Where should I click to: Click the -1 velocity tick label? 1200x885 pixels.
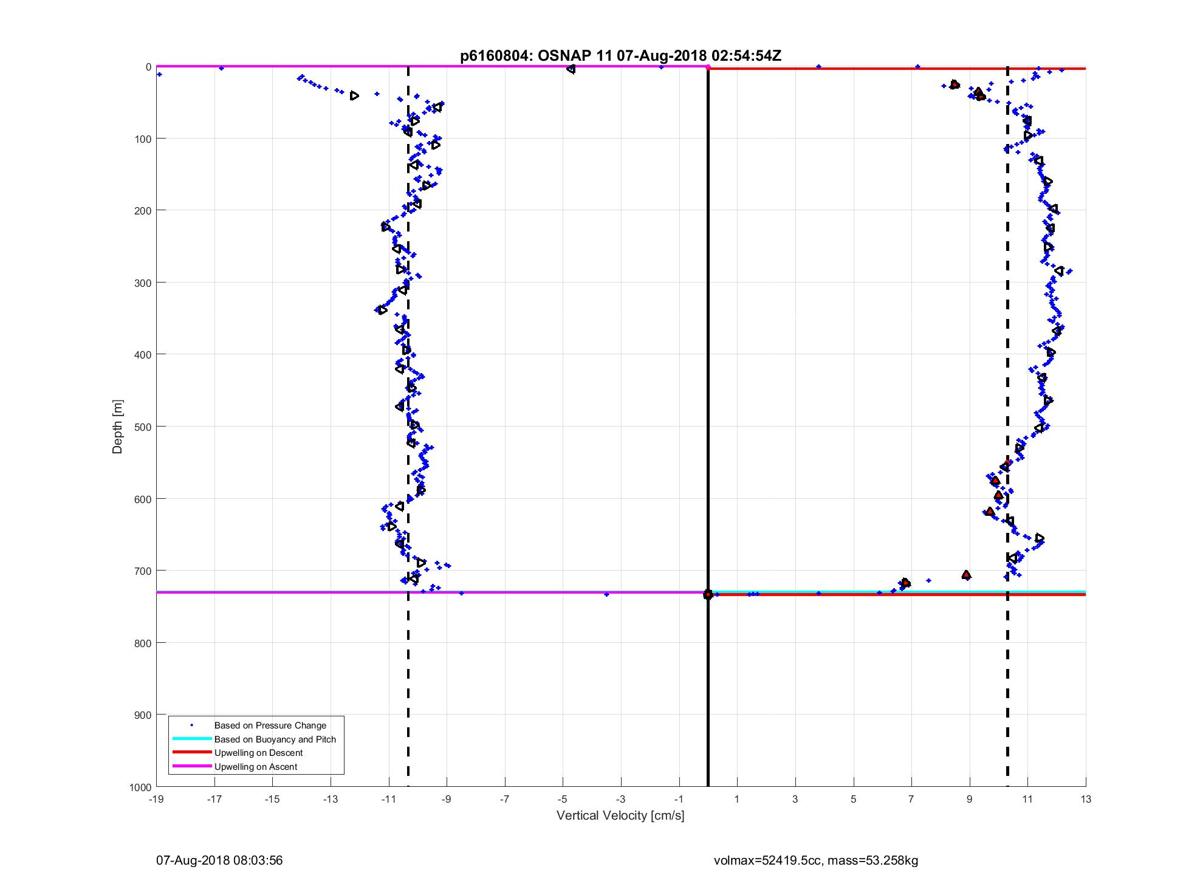(679, 799)
